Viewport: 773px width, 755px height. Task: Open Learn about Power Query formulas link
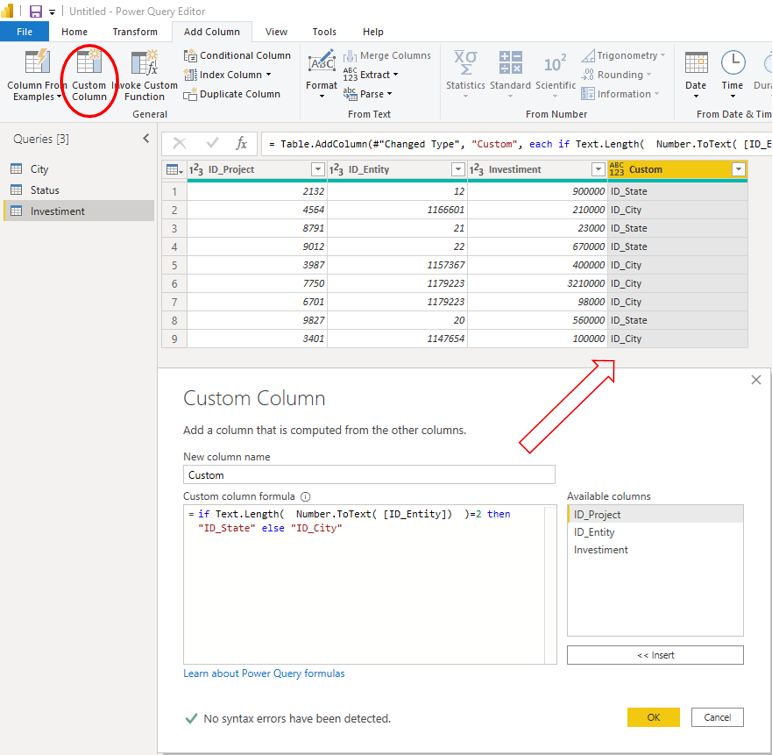(264, 673)
